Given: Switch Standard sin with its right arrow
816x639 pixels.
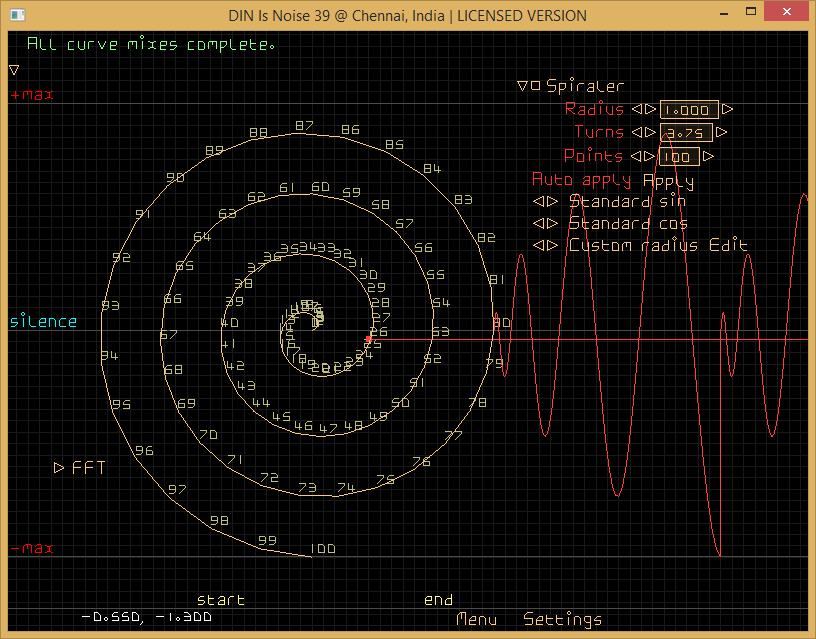Looking at the screenshot, I should pos(551,201).
